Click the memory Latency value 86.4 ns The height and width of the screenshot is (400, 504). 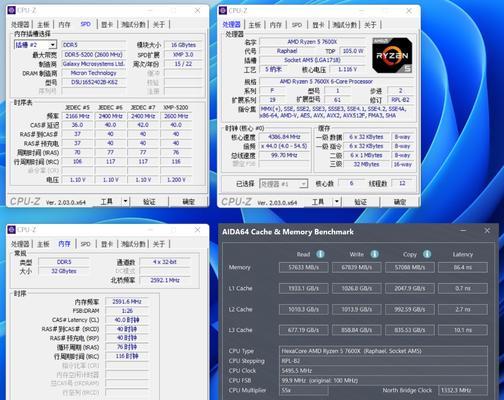(x=463, y=267)
